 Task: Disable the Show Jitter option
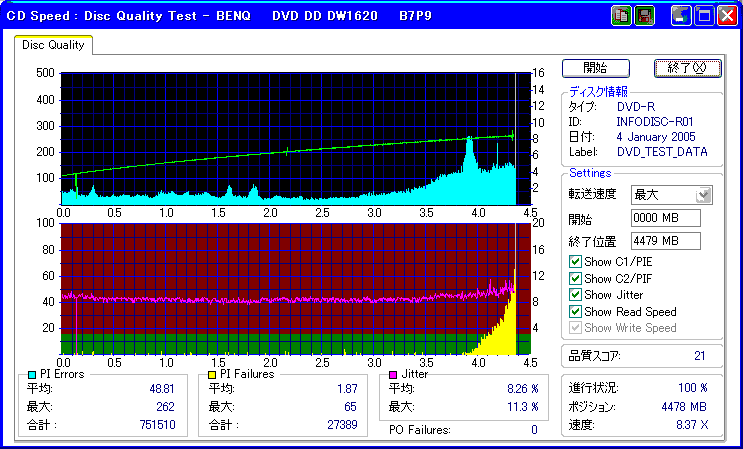pyautogui.click(x=575, y=295)
